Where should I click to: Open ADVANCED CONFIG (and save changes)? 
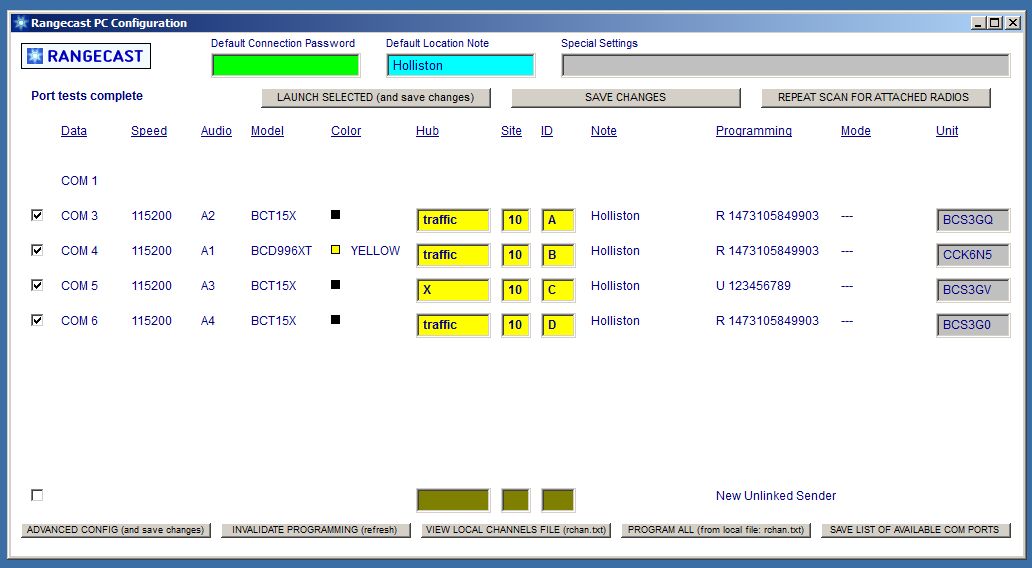116,530
